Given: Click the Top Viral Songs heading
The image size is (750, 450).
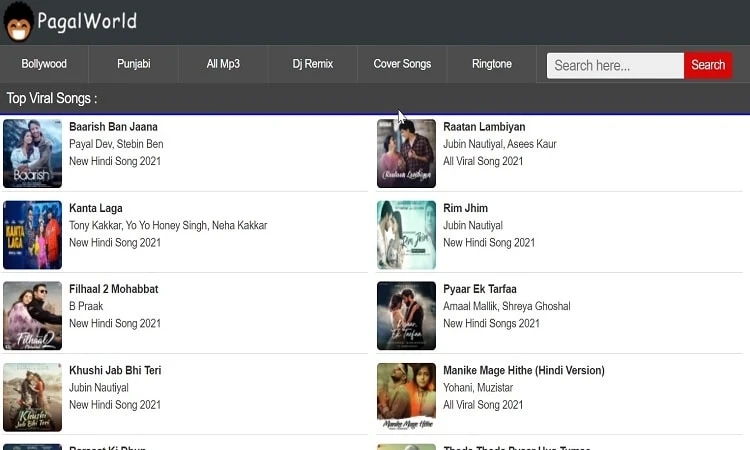Looking at the screenshot, I should pos(52,99).
